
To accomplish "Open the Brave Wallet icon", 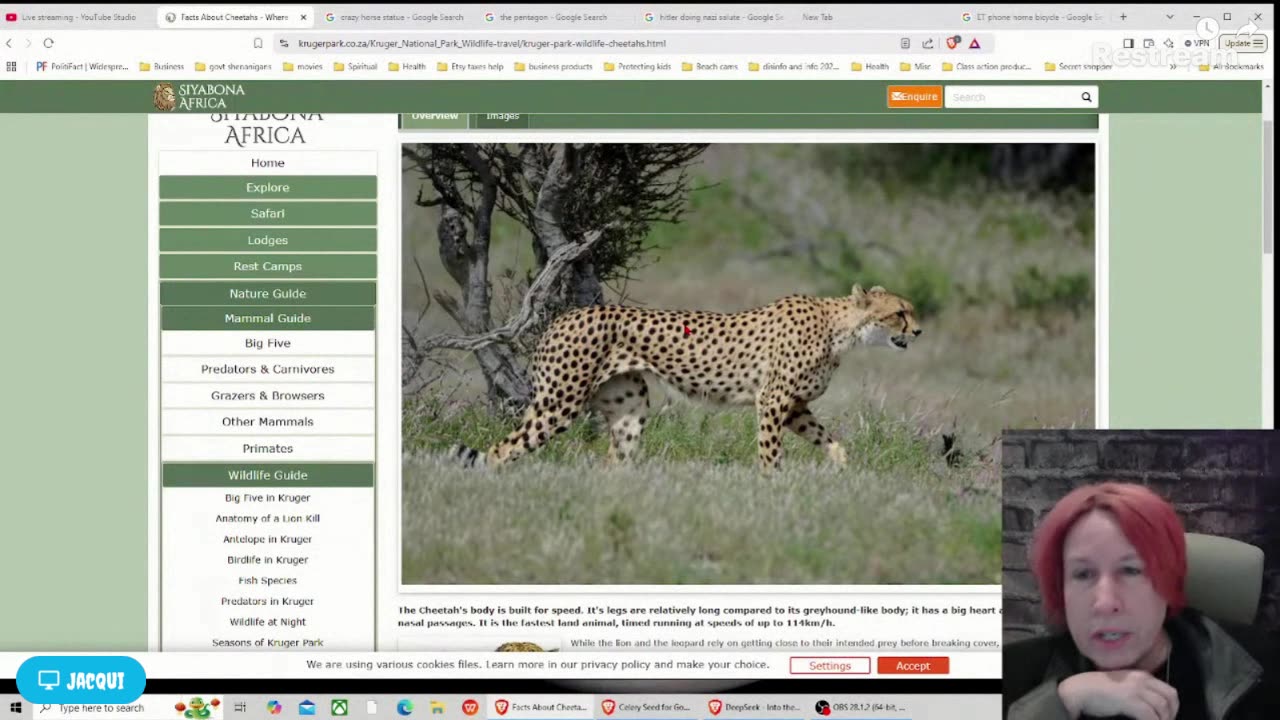I will [1149, 43].
